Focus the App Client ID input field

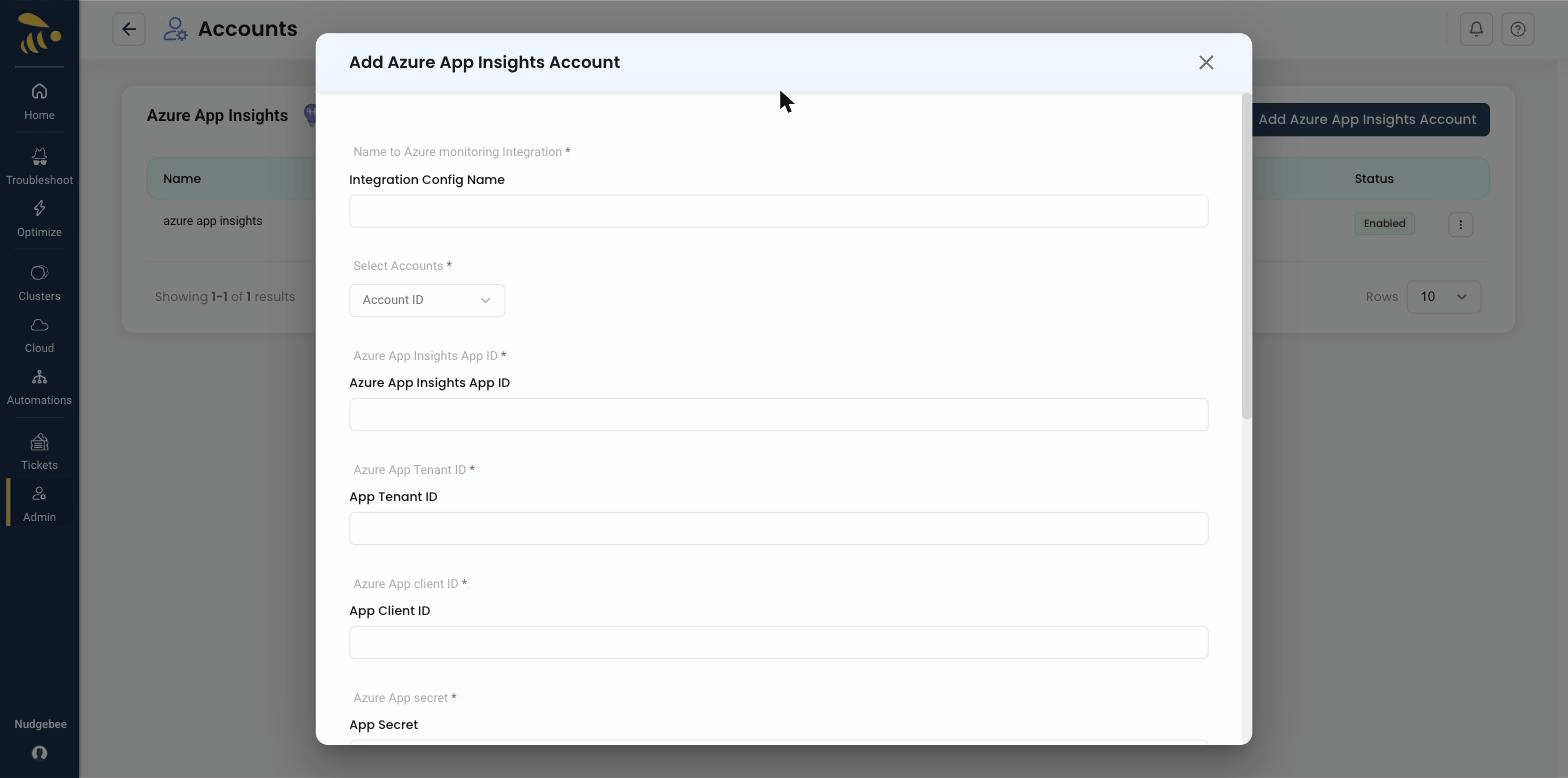778,642
